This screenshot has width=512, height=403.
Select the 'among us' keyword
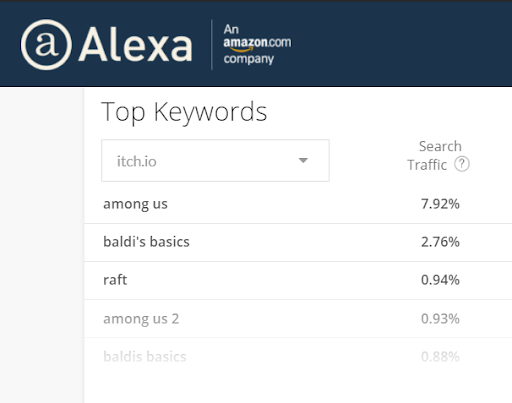coord(135,204)
